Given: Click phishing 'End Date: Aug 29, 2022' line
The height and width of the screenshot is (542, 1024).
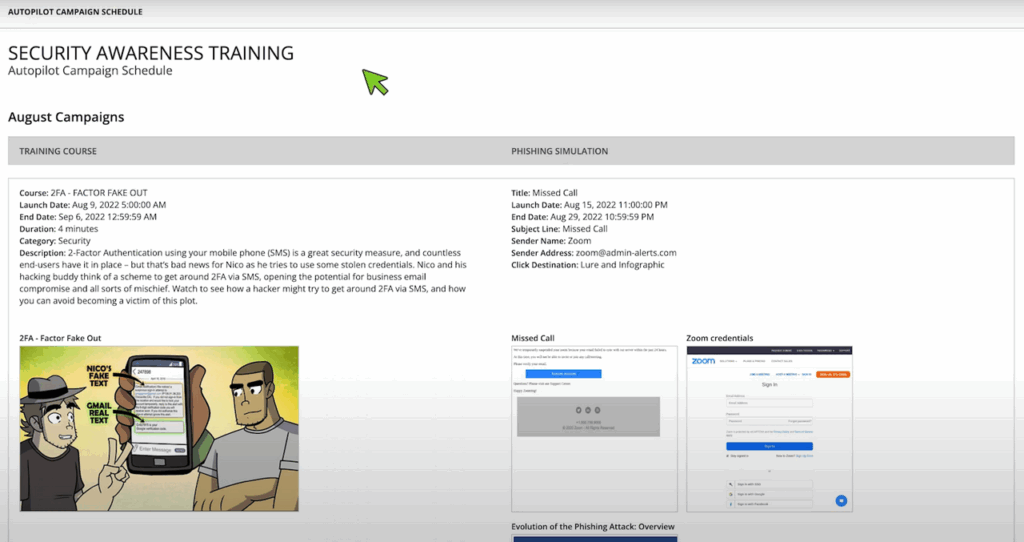Looking at the screenshot, I should coord(583,217).
